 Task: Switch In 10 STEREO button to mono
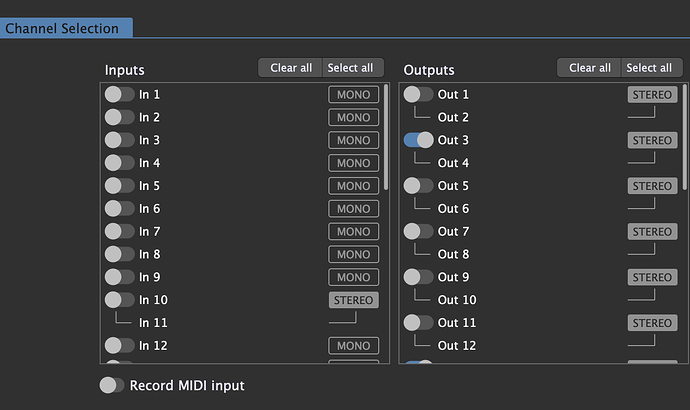pyautogui.click(x=354, y=300)
